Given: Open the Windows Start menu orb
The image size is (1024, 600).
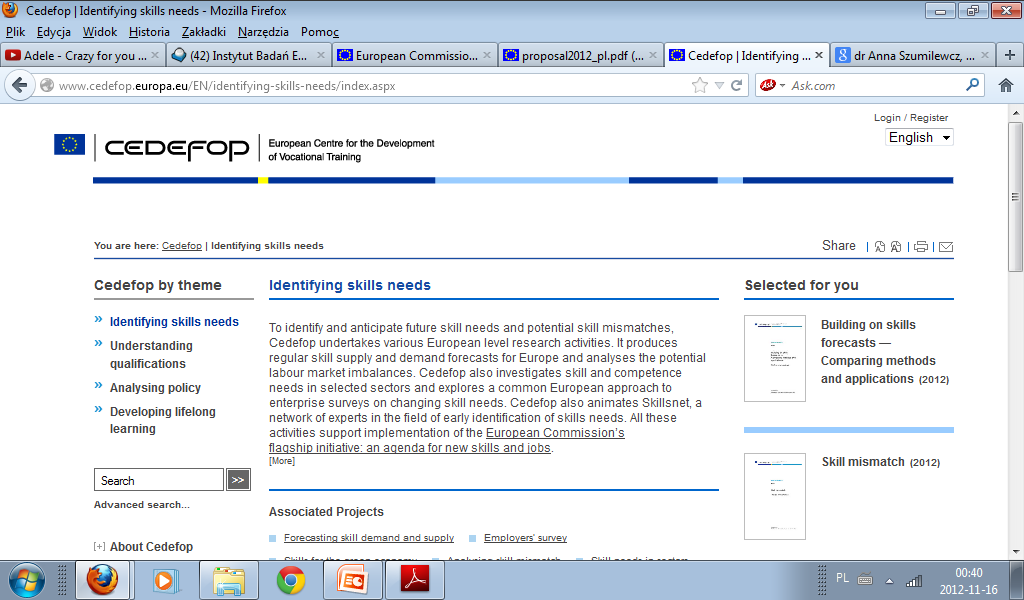Looking at the screenshot, I should (x=27, y=580).
